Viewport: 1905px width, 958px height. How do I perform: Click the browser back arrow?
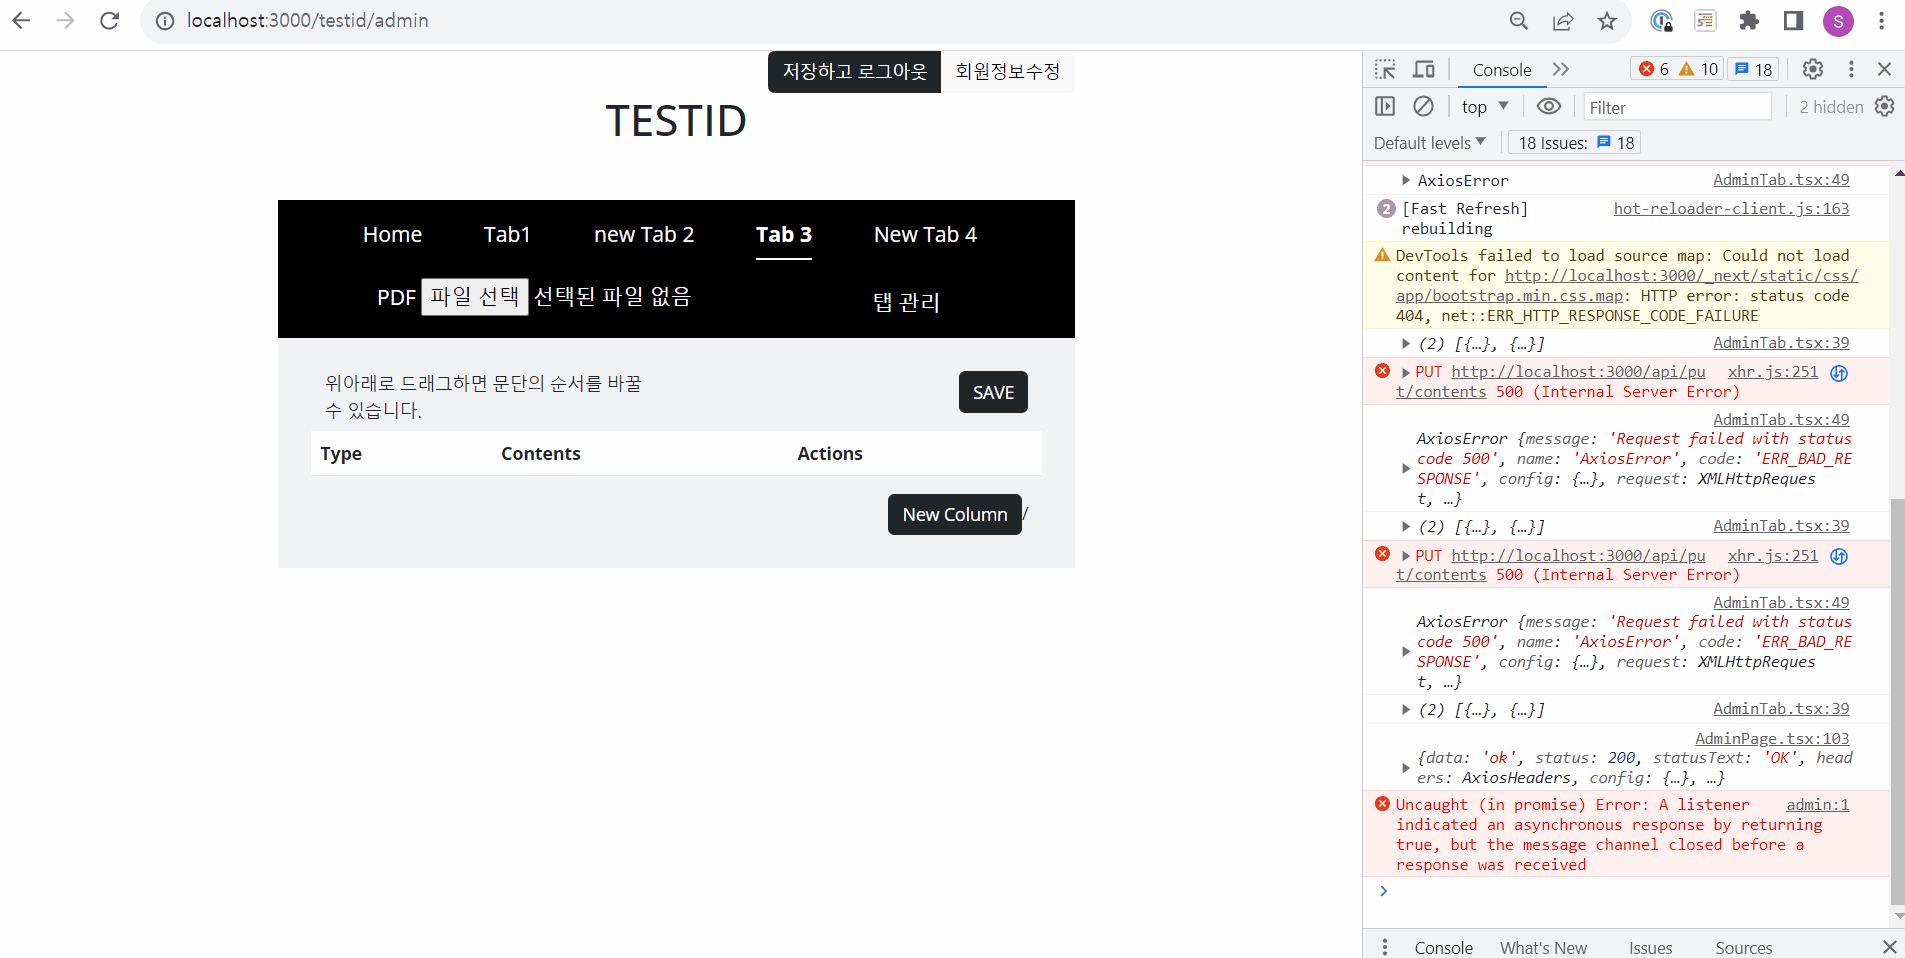[21, 20]
